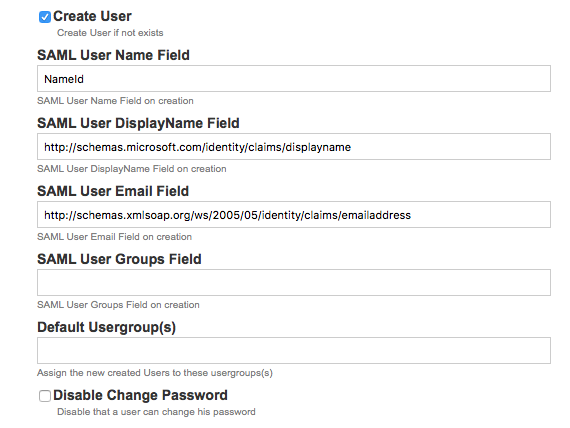Click 'SAML User DisplayName Field on creation' hint
The image size is (570, 428).
132,169
